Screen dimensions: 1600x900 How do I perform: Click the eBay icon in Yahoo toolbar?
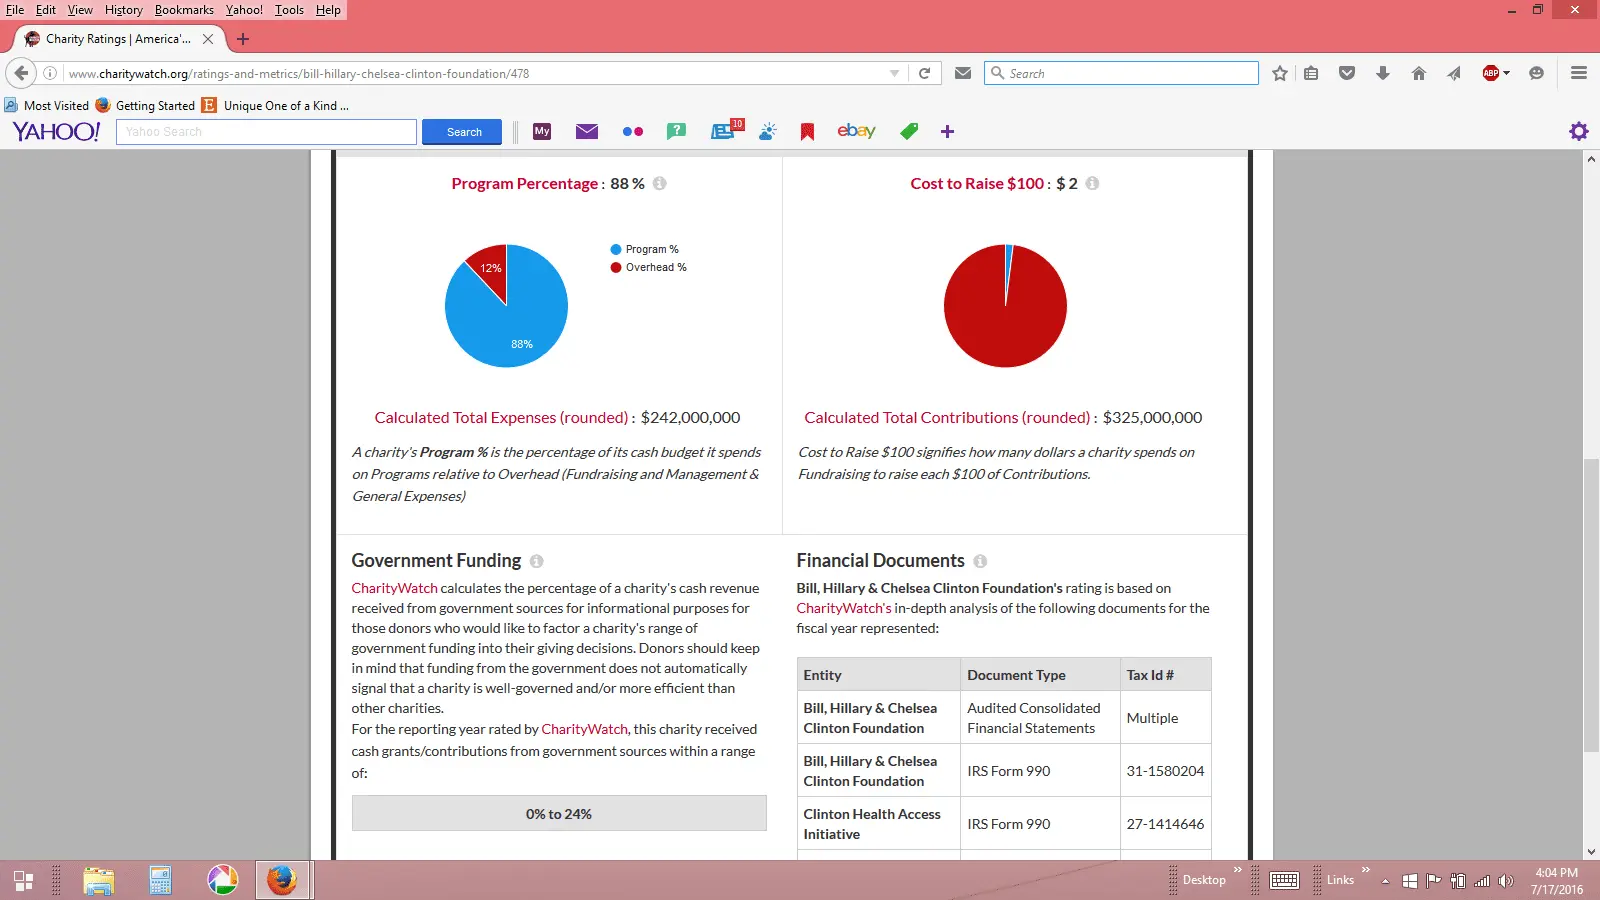(856, 131)
